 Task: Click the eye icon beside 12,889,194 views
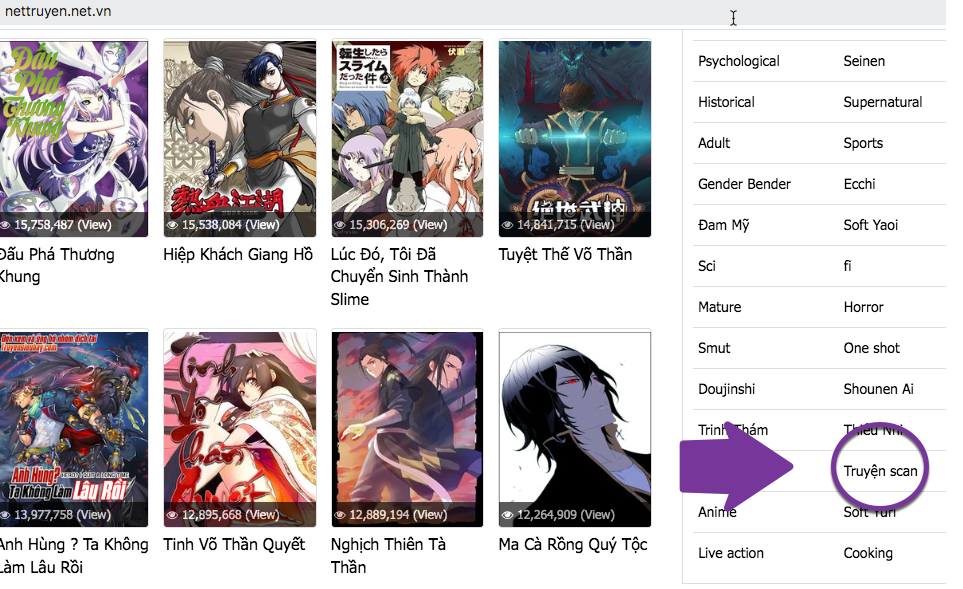point(340,515)
